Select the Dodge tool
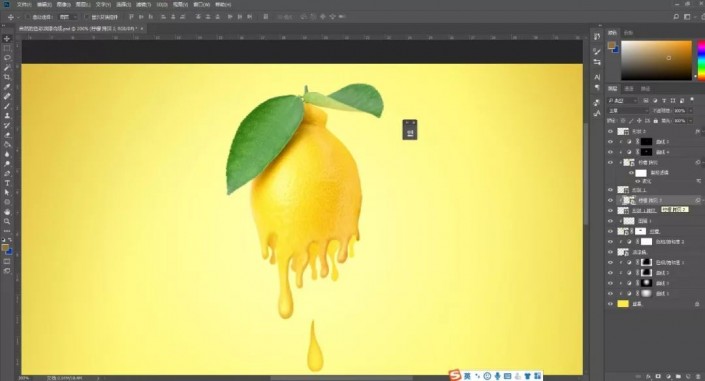 (7, 164)
